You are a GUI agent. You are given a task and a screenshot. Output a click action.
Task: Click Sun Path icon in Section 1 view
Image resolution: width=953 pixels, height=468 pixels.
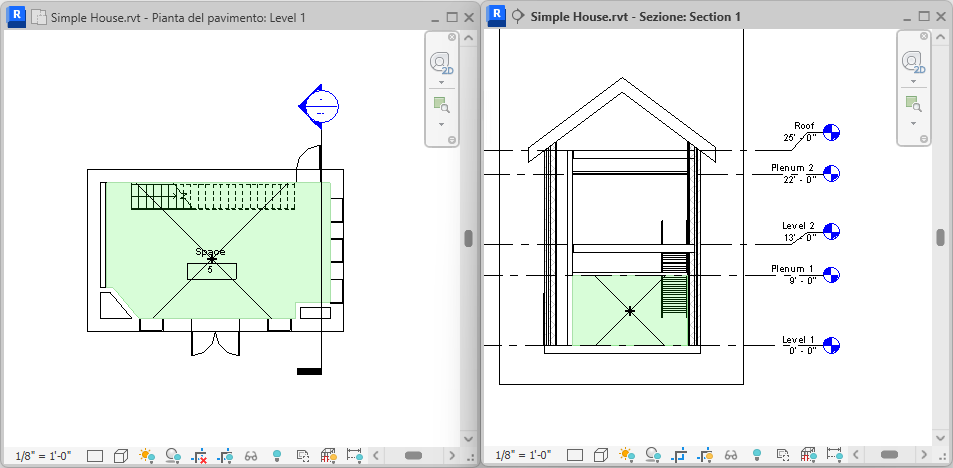coord(627,455)
